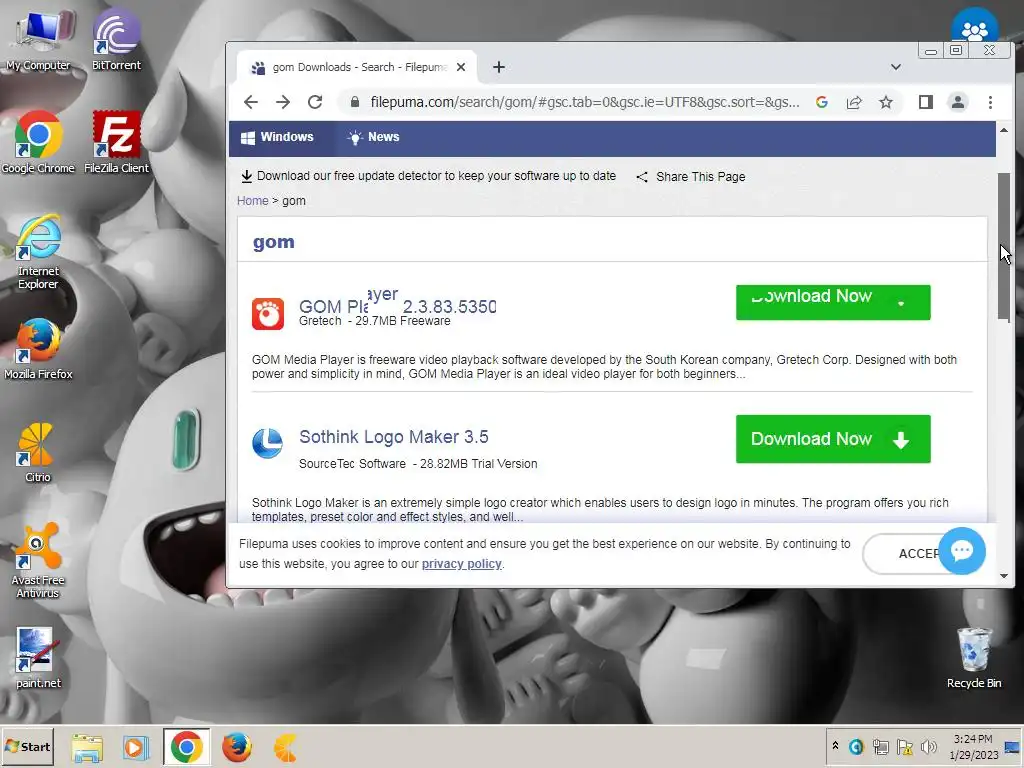Viewport: 1024px width, 768px height.
Task: Click the address bar URL field
Action: (x=583, y=102)
